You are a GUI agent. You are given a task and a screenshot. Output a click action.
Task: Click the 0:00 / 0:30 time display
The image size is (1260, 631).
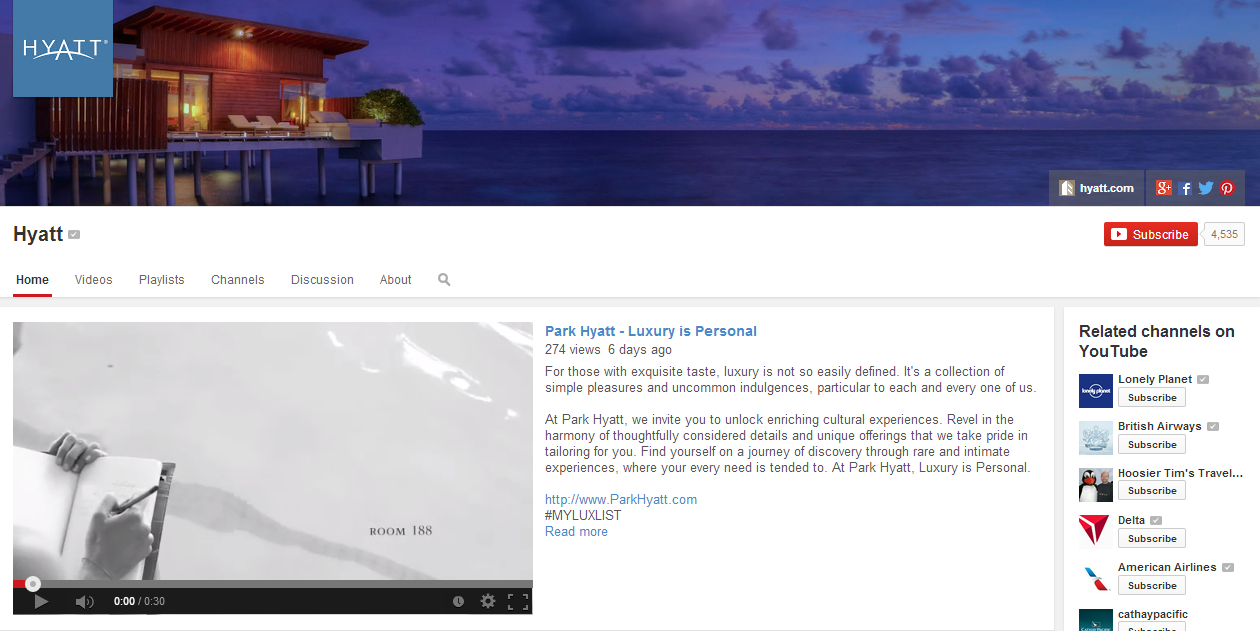pyautogui.click(x=139, y=601)
